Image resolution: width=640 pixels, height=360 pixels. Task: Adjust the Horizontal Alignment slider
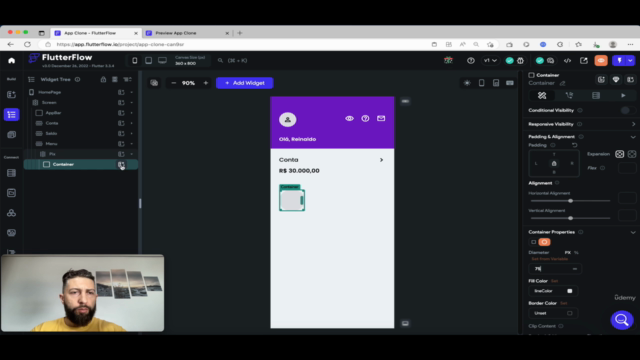(x=570, y=201)
